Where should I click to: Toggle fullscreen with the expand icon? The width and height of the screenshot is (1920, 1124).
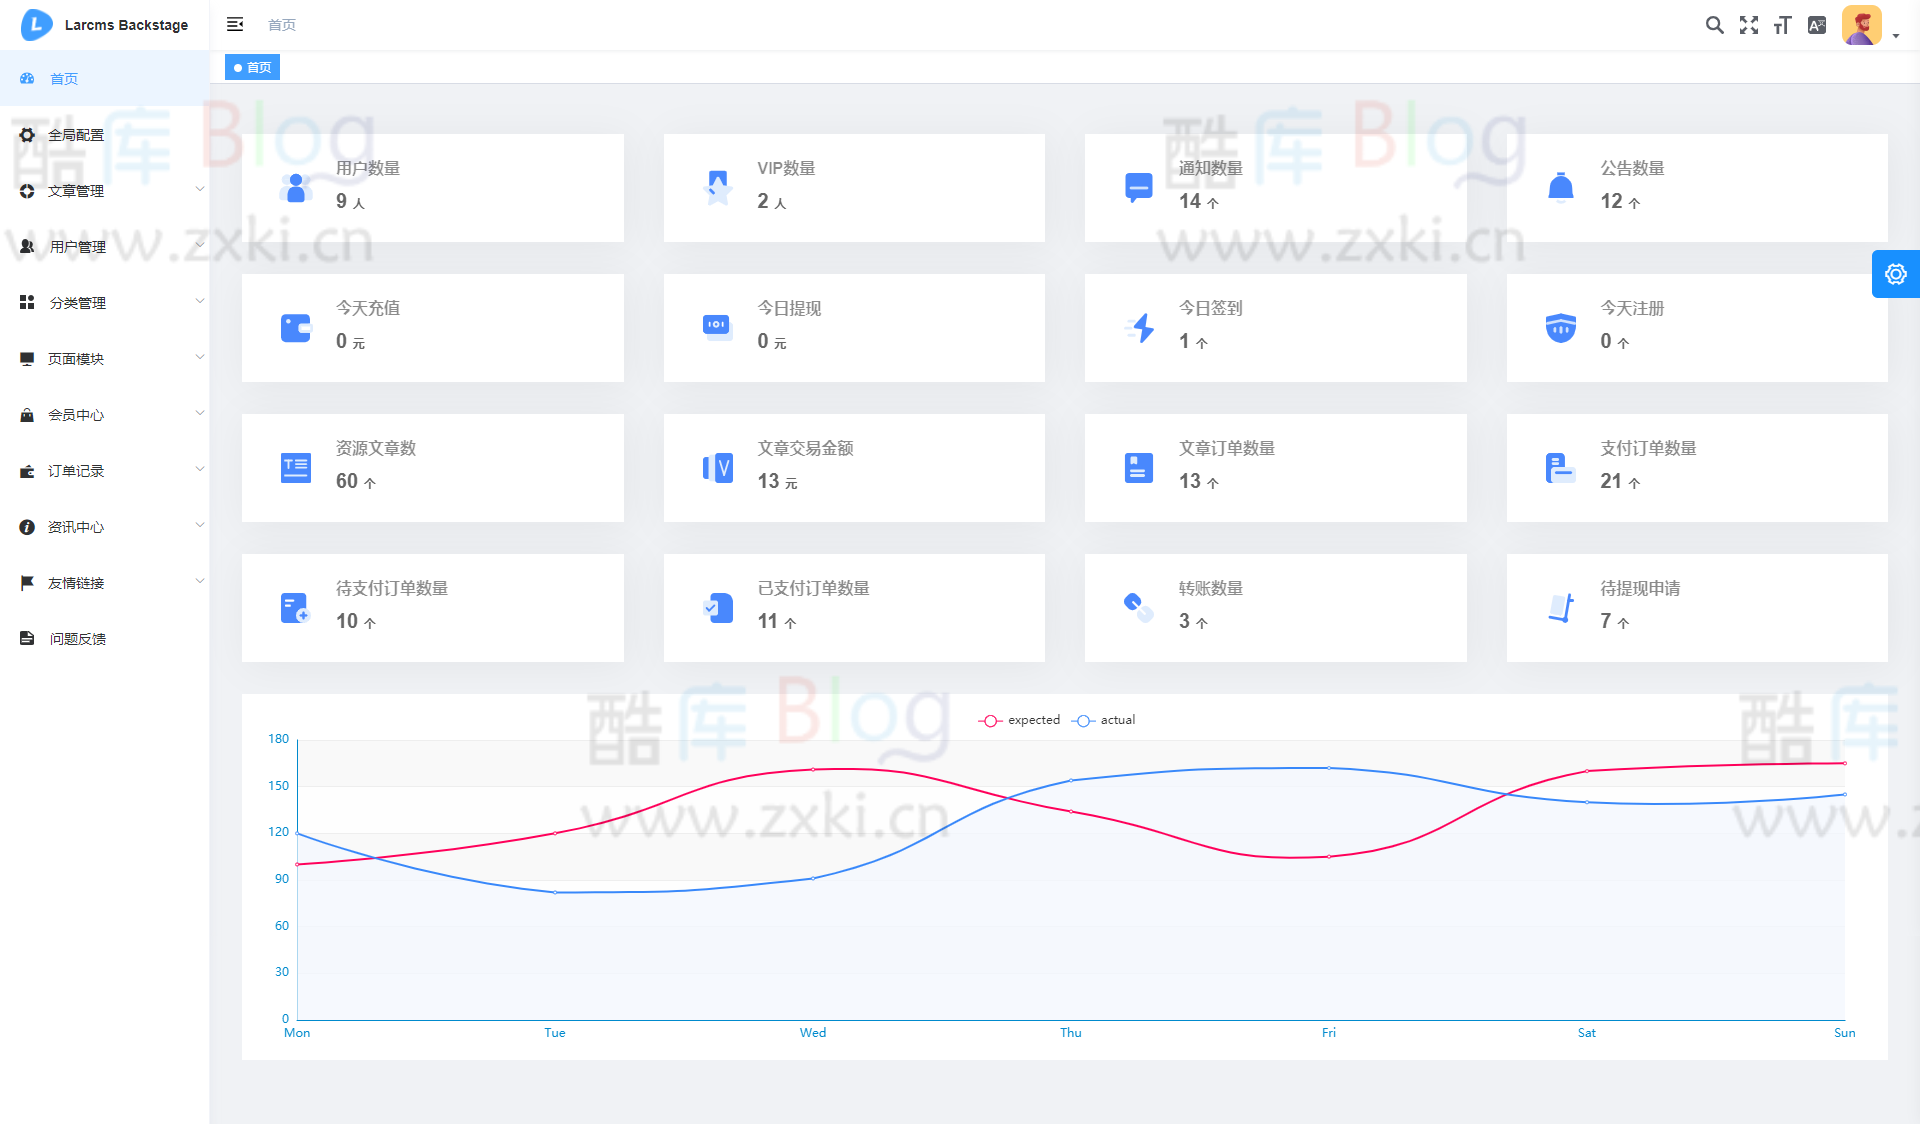click(1749, 25)
